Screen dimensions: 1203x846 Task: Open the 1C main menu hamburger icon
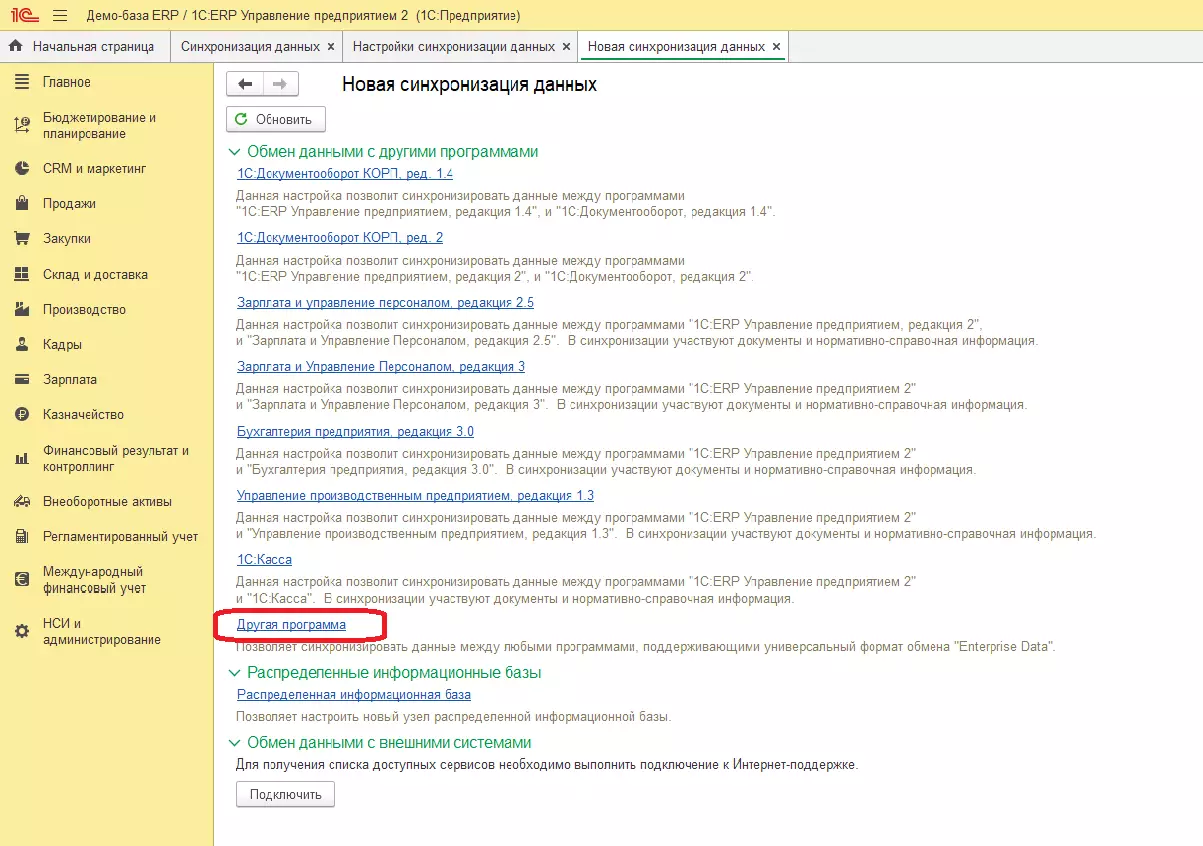pos(60,16)
